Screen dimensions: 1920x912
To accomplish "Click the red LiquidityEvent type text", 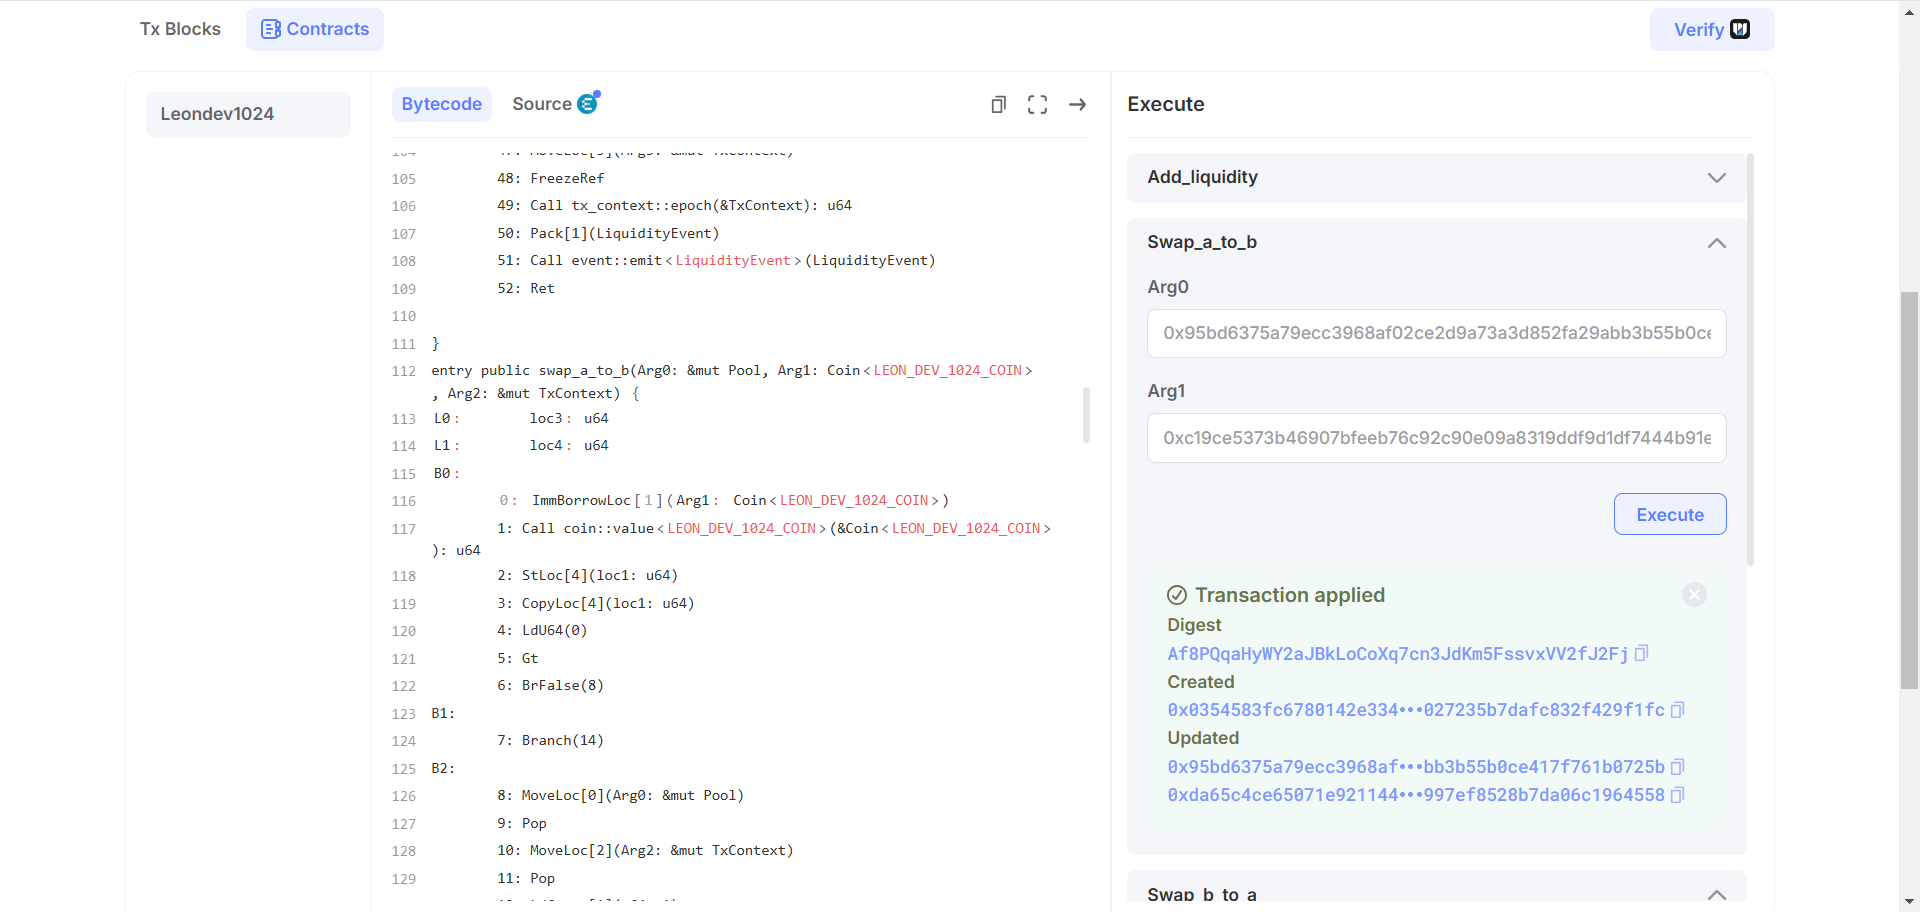I will pos(733,260).
